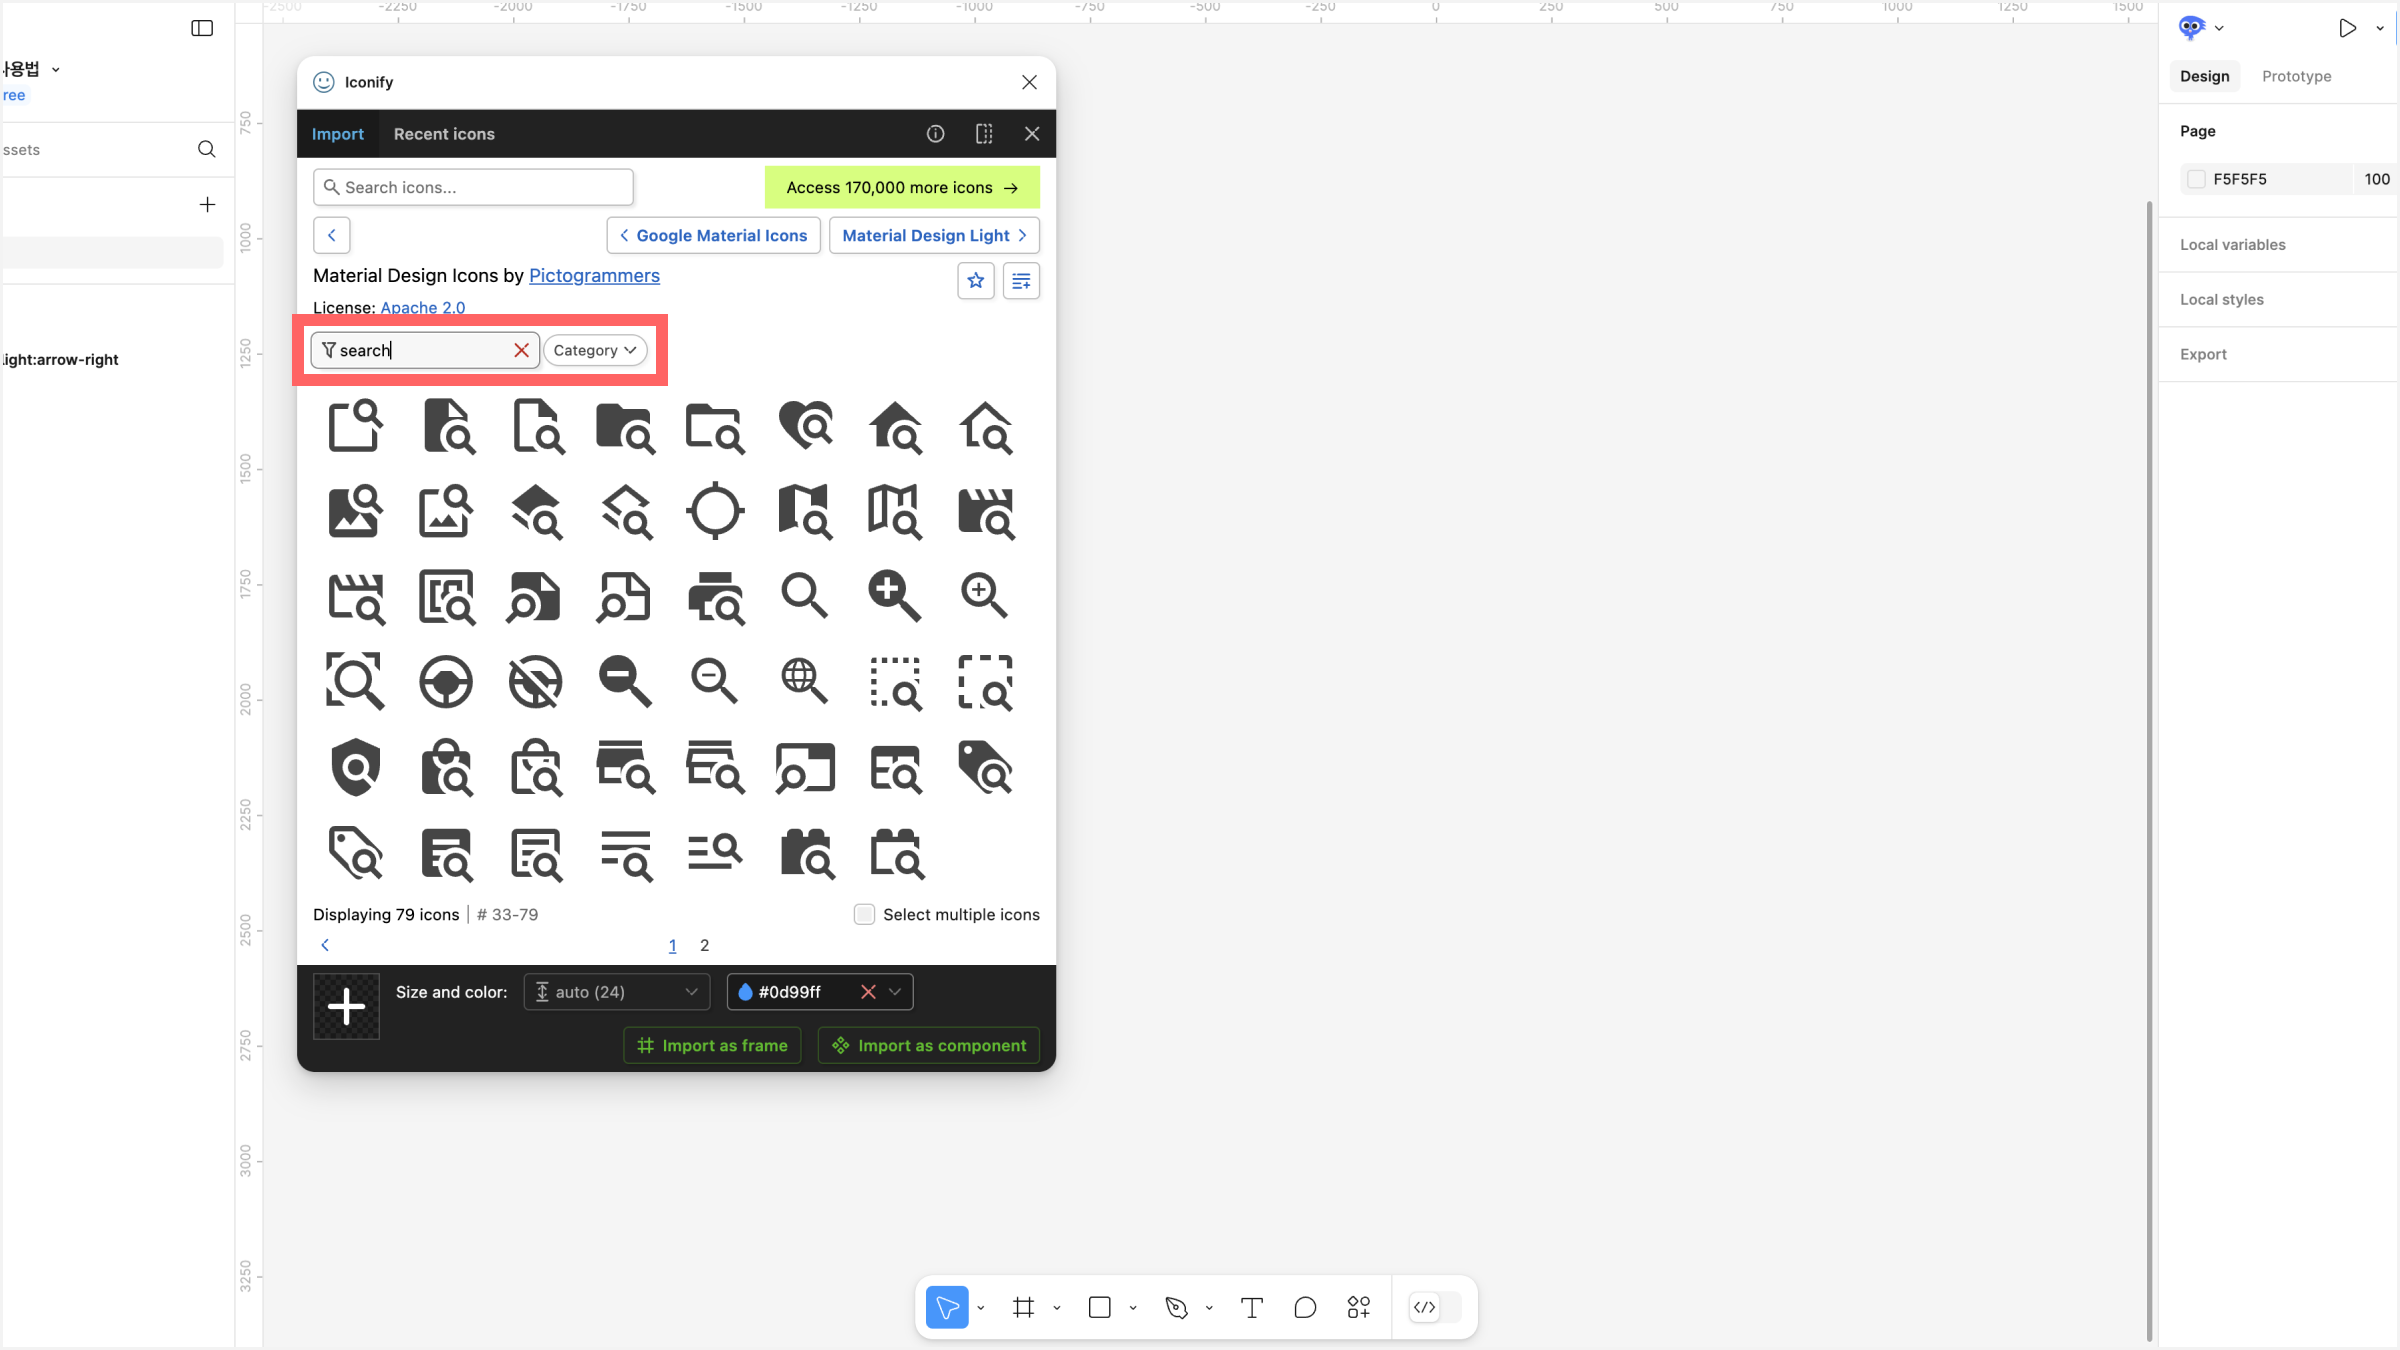The width and height of the screenshot is (2400, 1350).
Task: Open the icon set list view button
Action: coord(1021,281)
